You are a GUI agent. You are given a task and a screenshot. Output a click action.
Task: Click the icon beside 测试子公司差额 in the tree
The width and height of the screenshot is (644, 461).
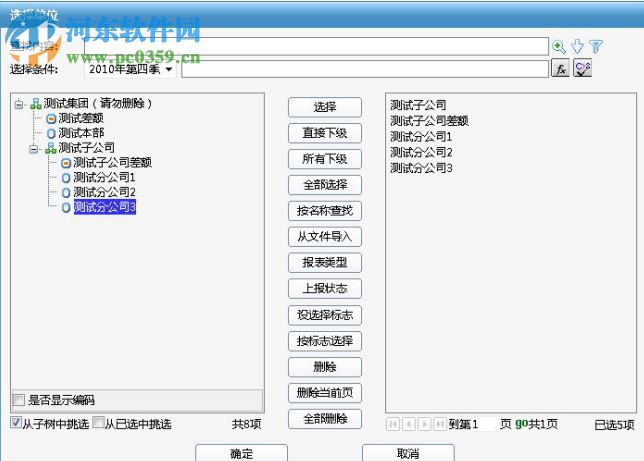coord(66,163)
